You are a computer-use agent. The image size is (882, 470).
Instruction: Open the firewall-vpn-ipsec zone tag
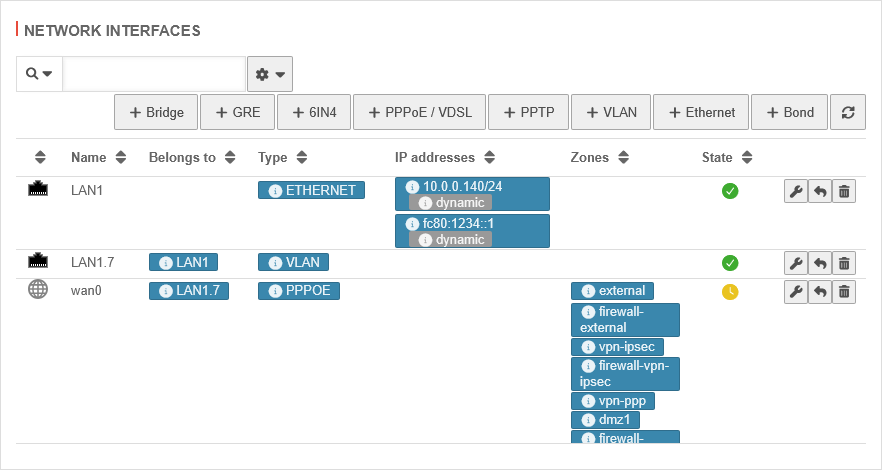[x=625, y=374]
